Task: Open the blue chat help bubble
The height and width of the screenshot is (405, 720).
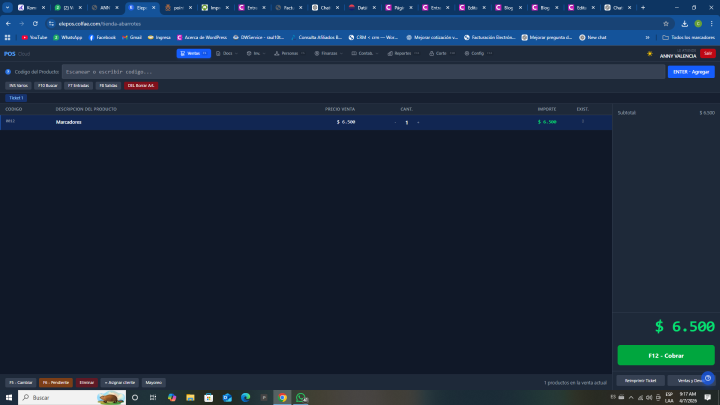Action: (708, 378)
